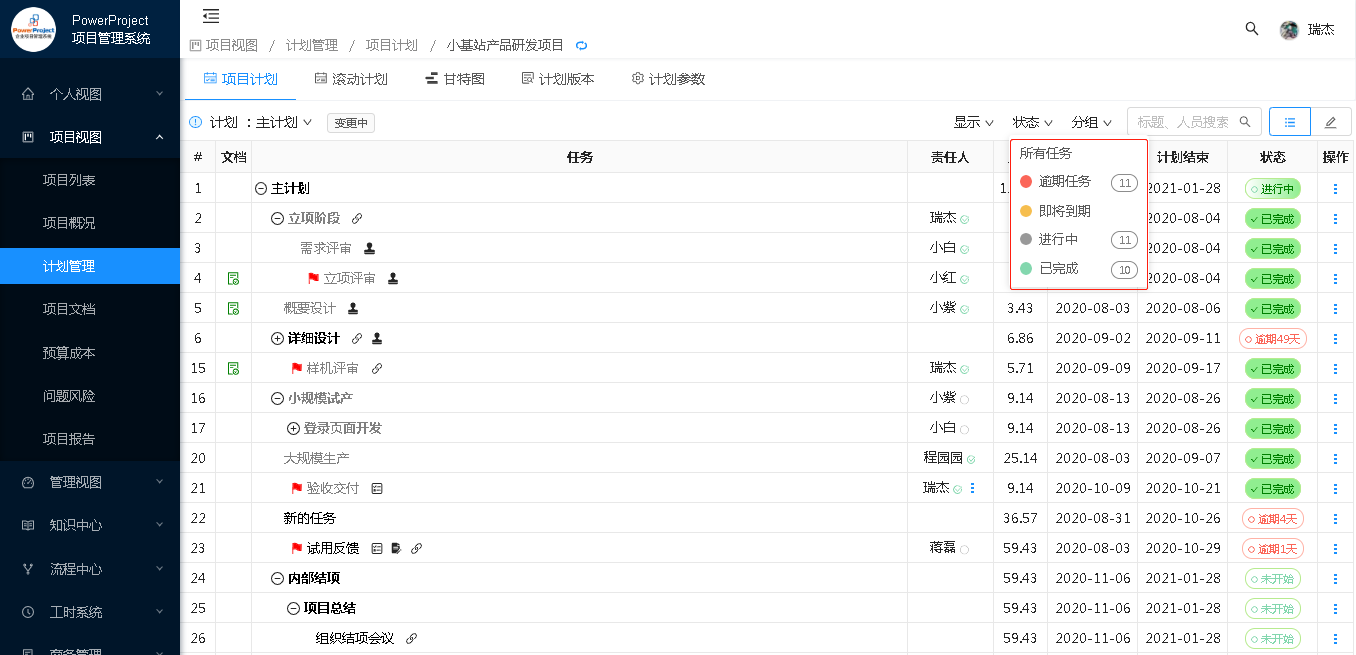Viewport: 1356px width, 655px height.
Task: Click the sidebar collapse hamburger icon
Action: pos(210,16)
